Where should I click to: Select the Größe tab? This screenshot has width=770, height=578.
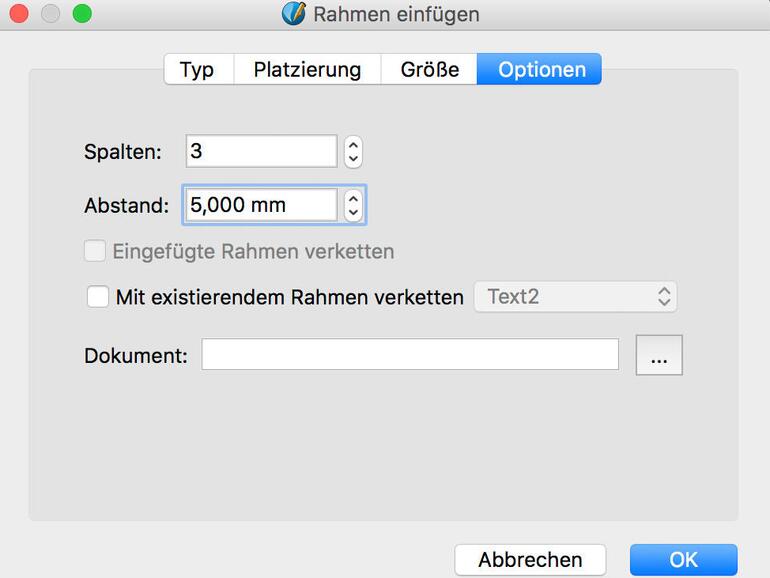pos(429,69)
